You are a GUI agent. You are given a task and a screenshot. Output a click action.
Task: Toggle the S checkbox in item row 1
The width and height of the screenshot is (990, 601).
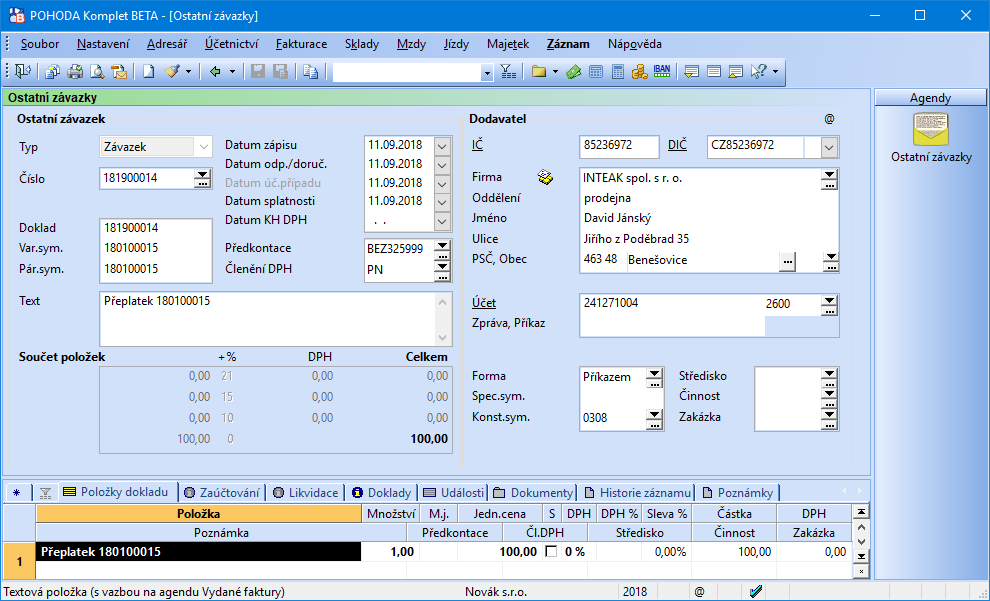pyautogui.click(x=551, y=552)
